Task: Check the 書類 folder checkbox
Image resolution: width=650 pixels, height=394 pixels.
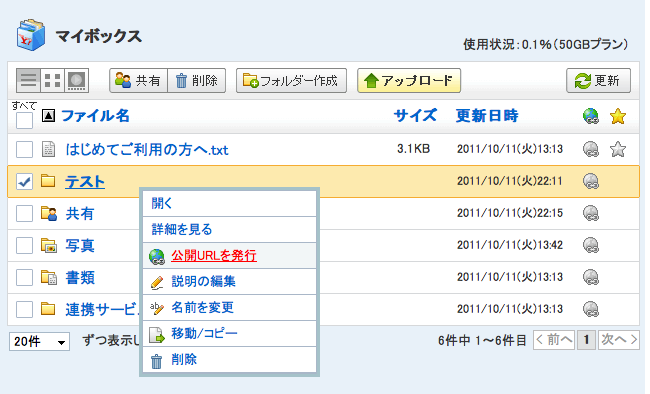Action: pos(24,277)
